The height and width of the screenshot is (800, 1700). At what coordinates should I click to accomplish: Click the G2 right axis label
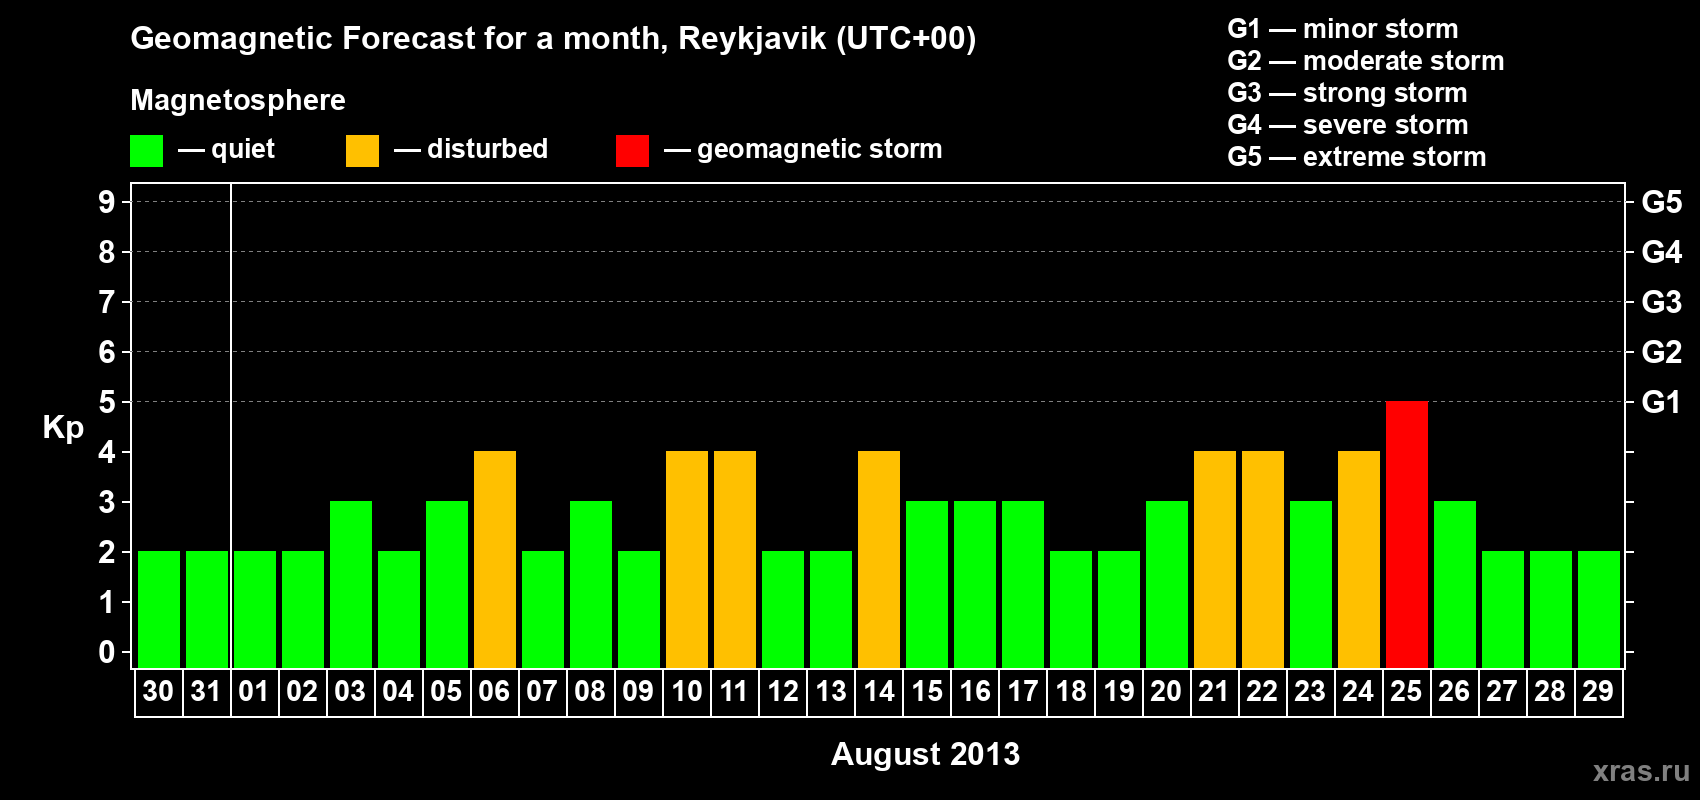coord(1661,352)
